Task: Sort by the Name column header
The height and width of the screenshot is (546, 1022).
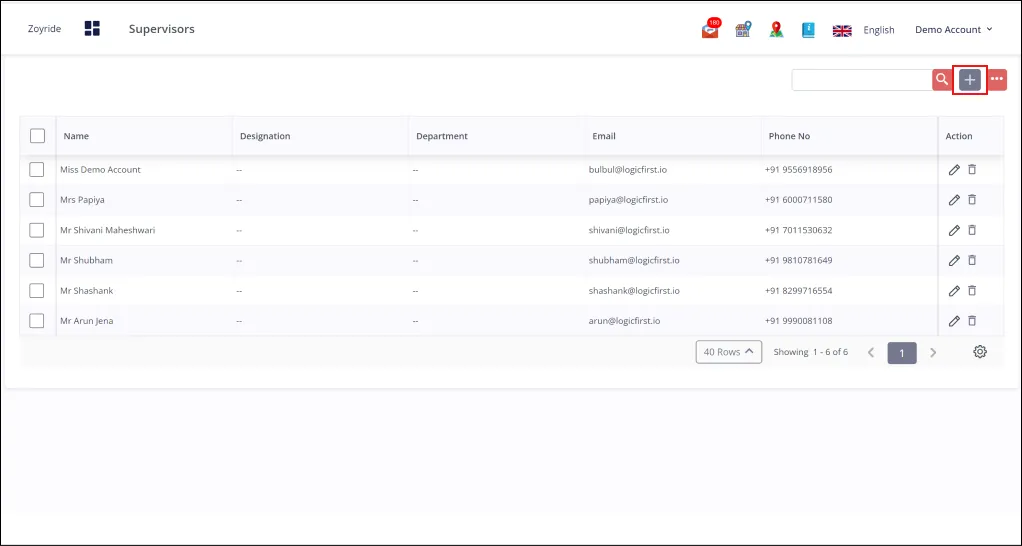Action: (x=76, y=136)
